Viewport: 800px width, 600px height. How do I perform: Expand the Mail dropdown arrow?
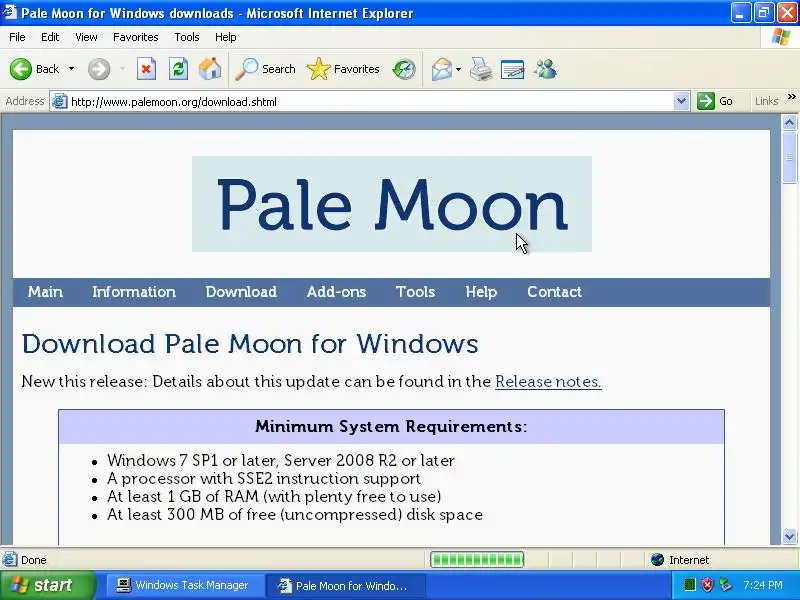tap(458, 69)
